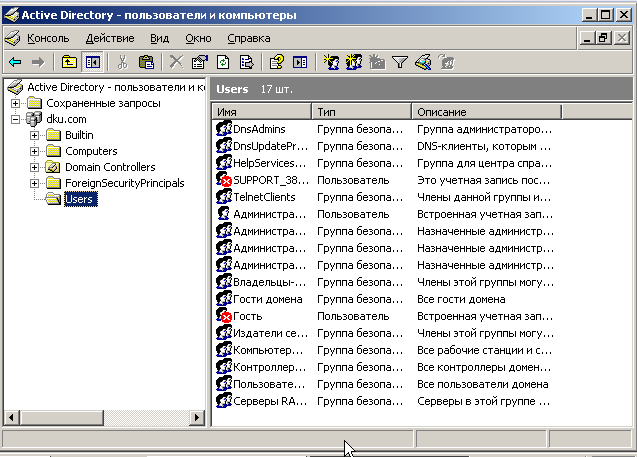Click the tree pane's left scroll arrow
This screenshot has height=457, width=637.
click(12, 417)
